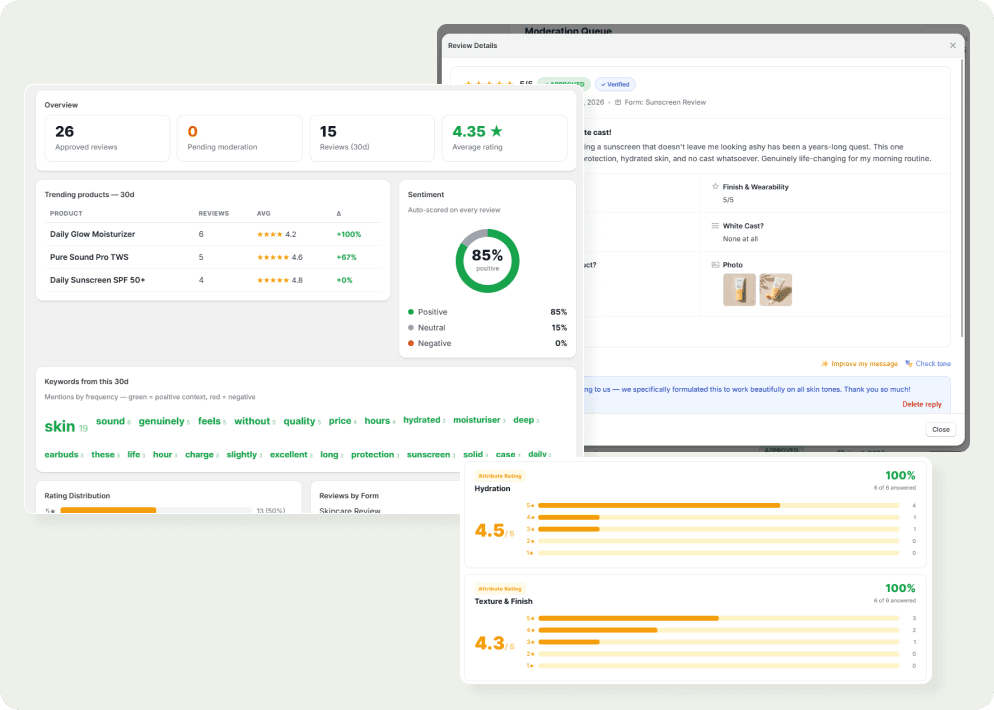This screenshot has width=994, height=710.
Task: Select the Pure Sound Pro TWS product row
Action: point(213,257)
